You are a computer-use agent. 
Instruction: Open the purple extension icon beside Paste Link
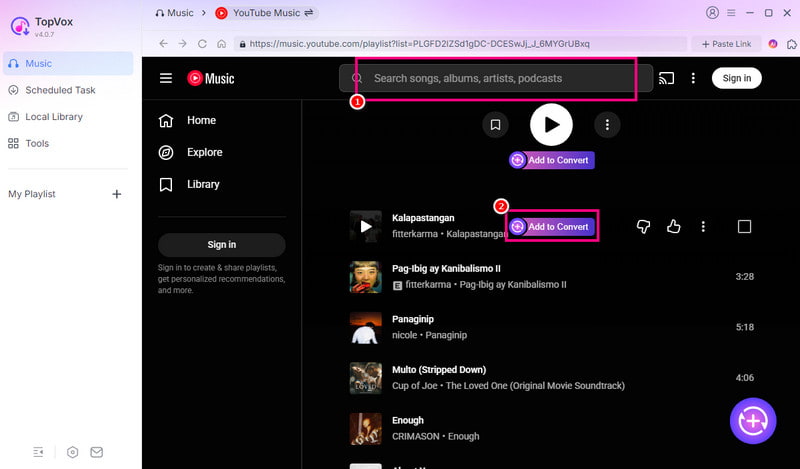[x=773, y=44]
